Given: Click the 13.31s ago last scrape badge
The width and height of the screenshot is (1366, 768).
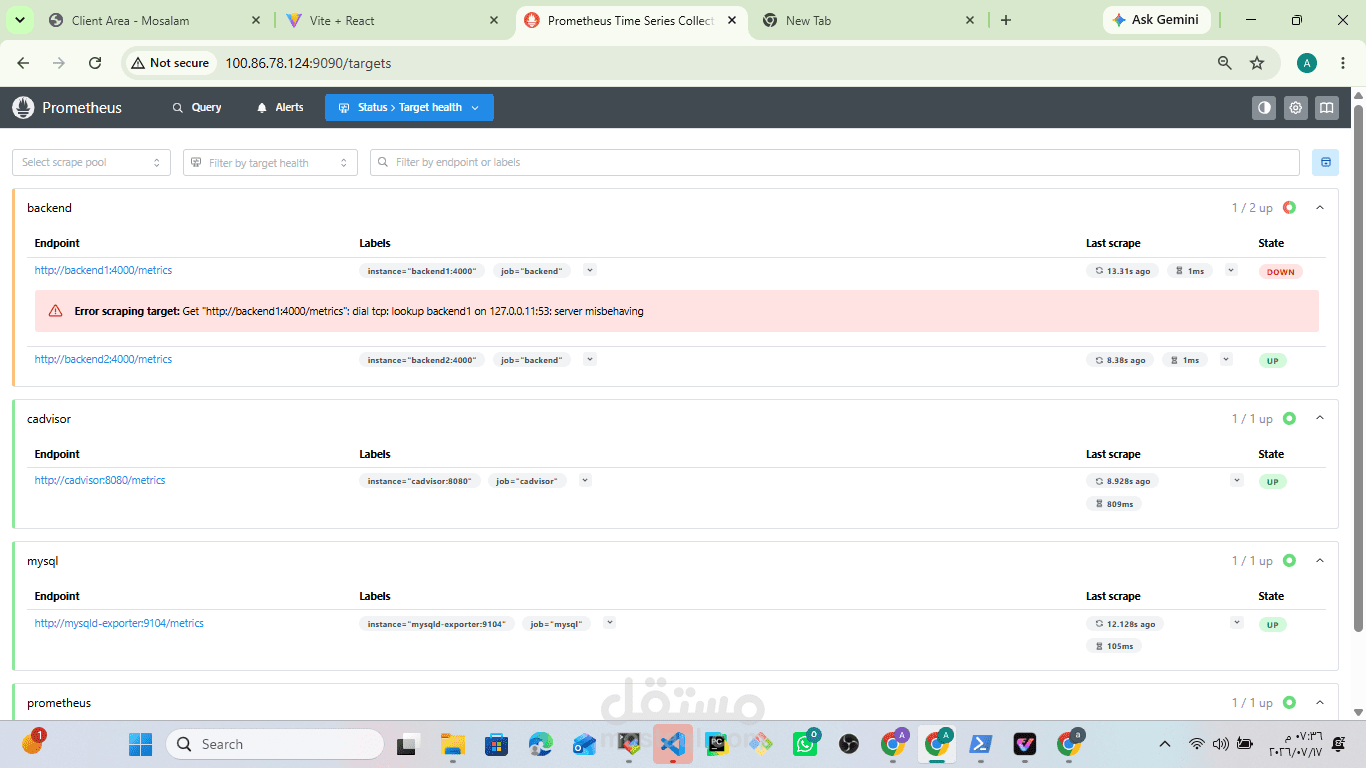Looking at the screenshot, I should [1122, 272].
